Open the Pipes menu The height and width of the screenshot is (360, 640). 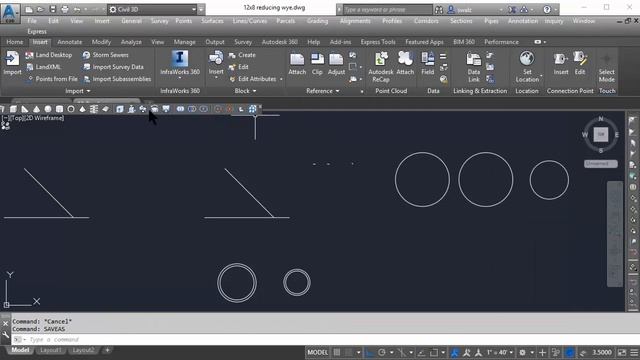(x=491, y=21)
